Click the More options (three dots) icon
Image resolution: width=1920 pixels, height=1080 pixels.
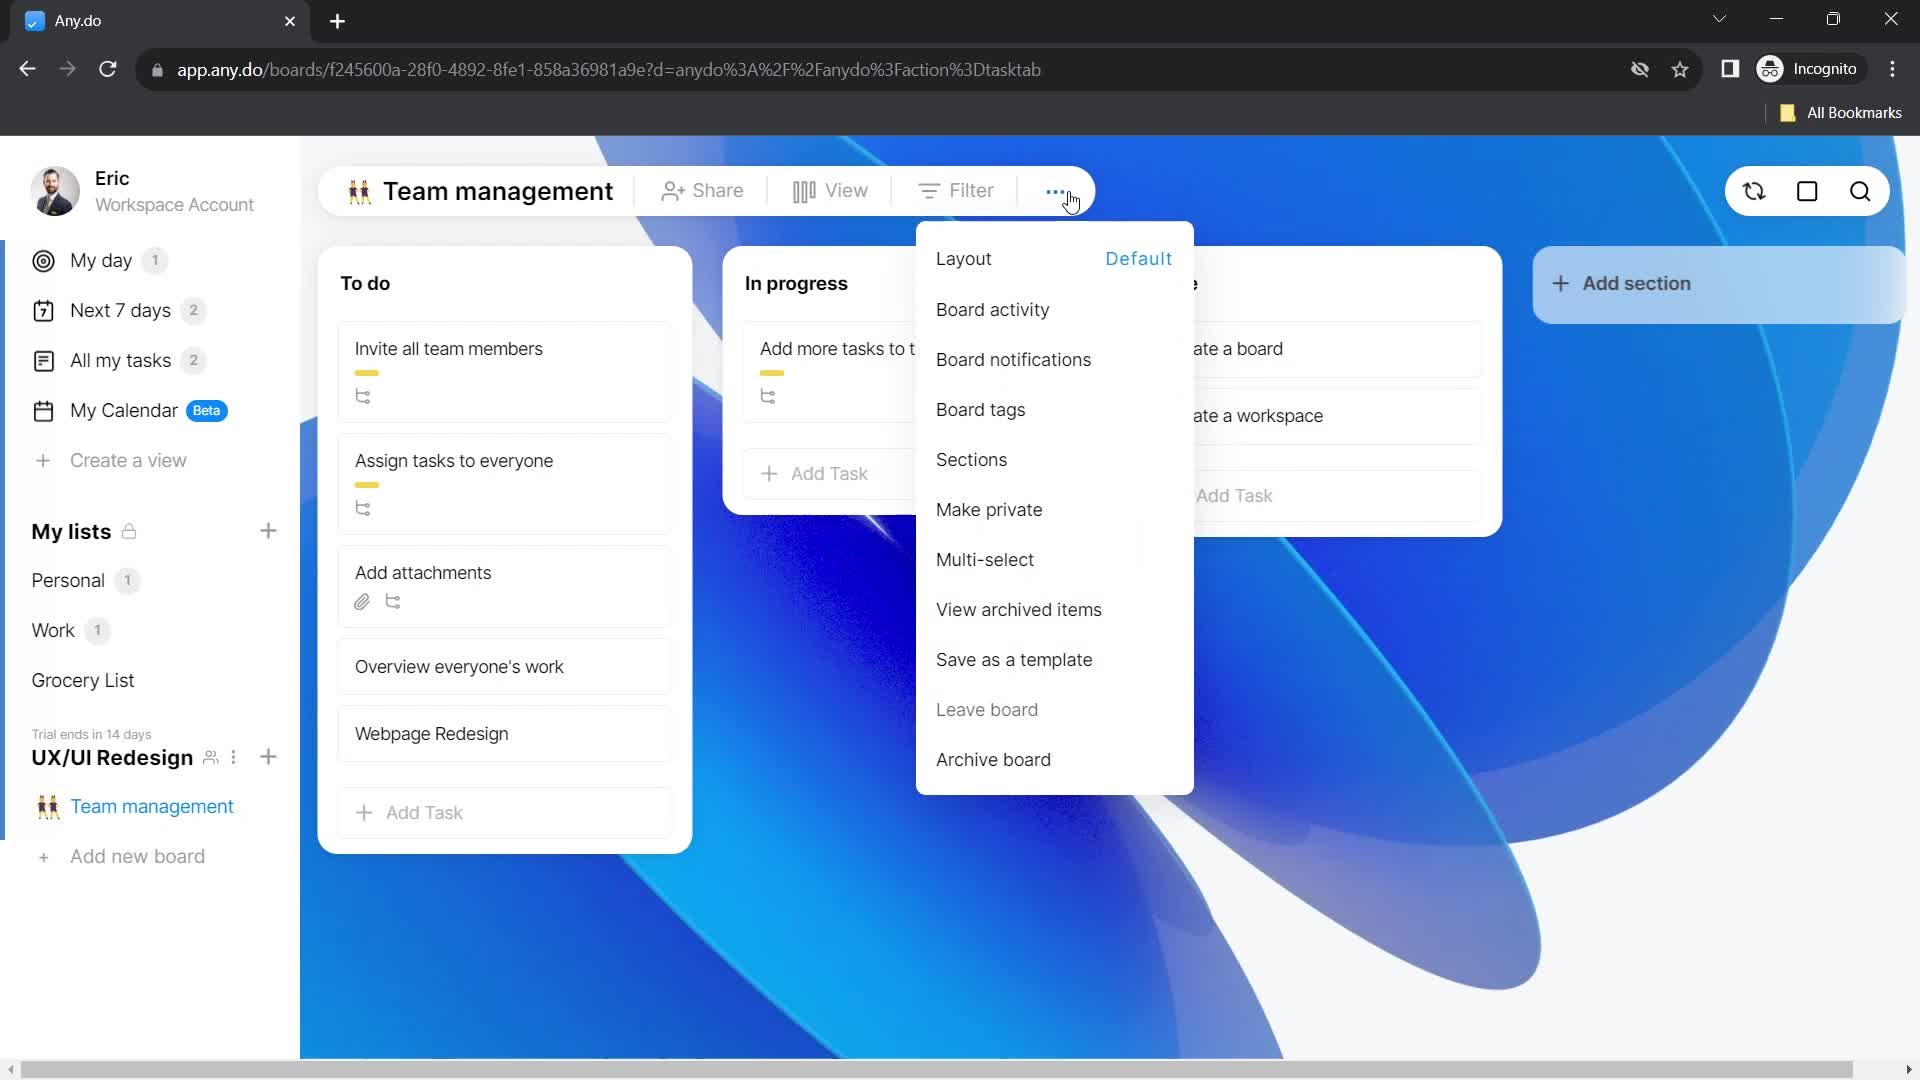click(x=1055, y=191)
